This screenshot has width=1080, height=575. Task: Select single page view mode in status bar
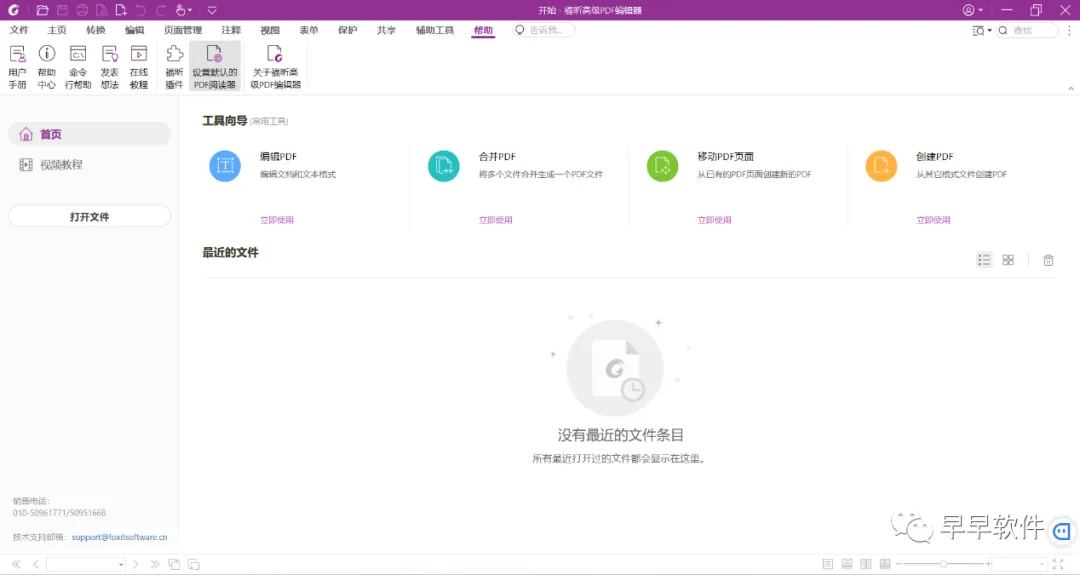[828, 565]
